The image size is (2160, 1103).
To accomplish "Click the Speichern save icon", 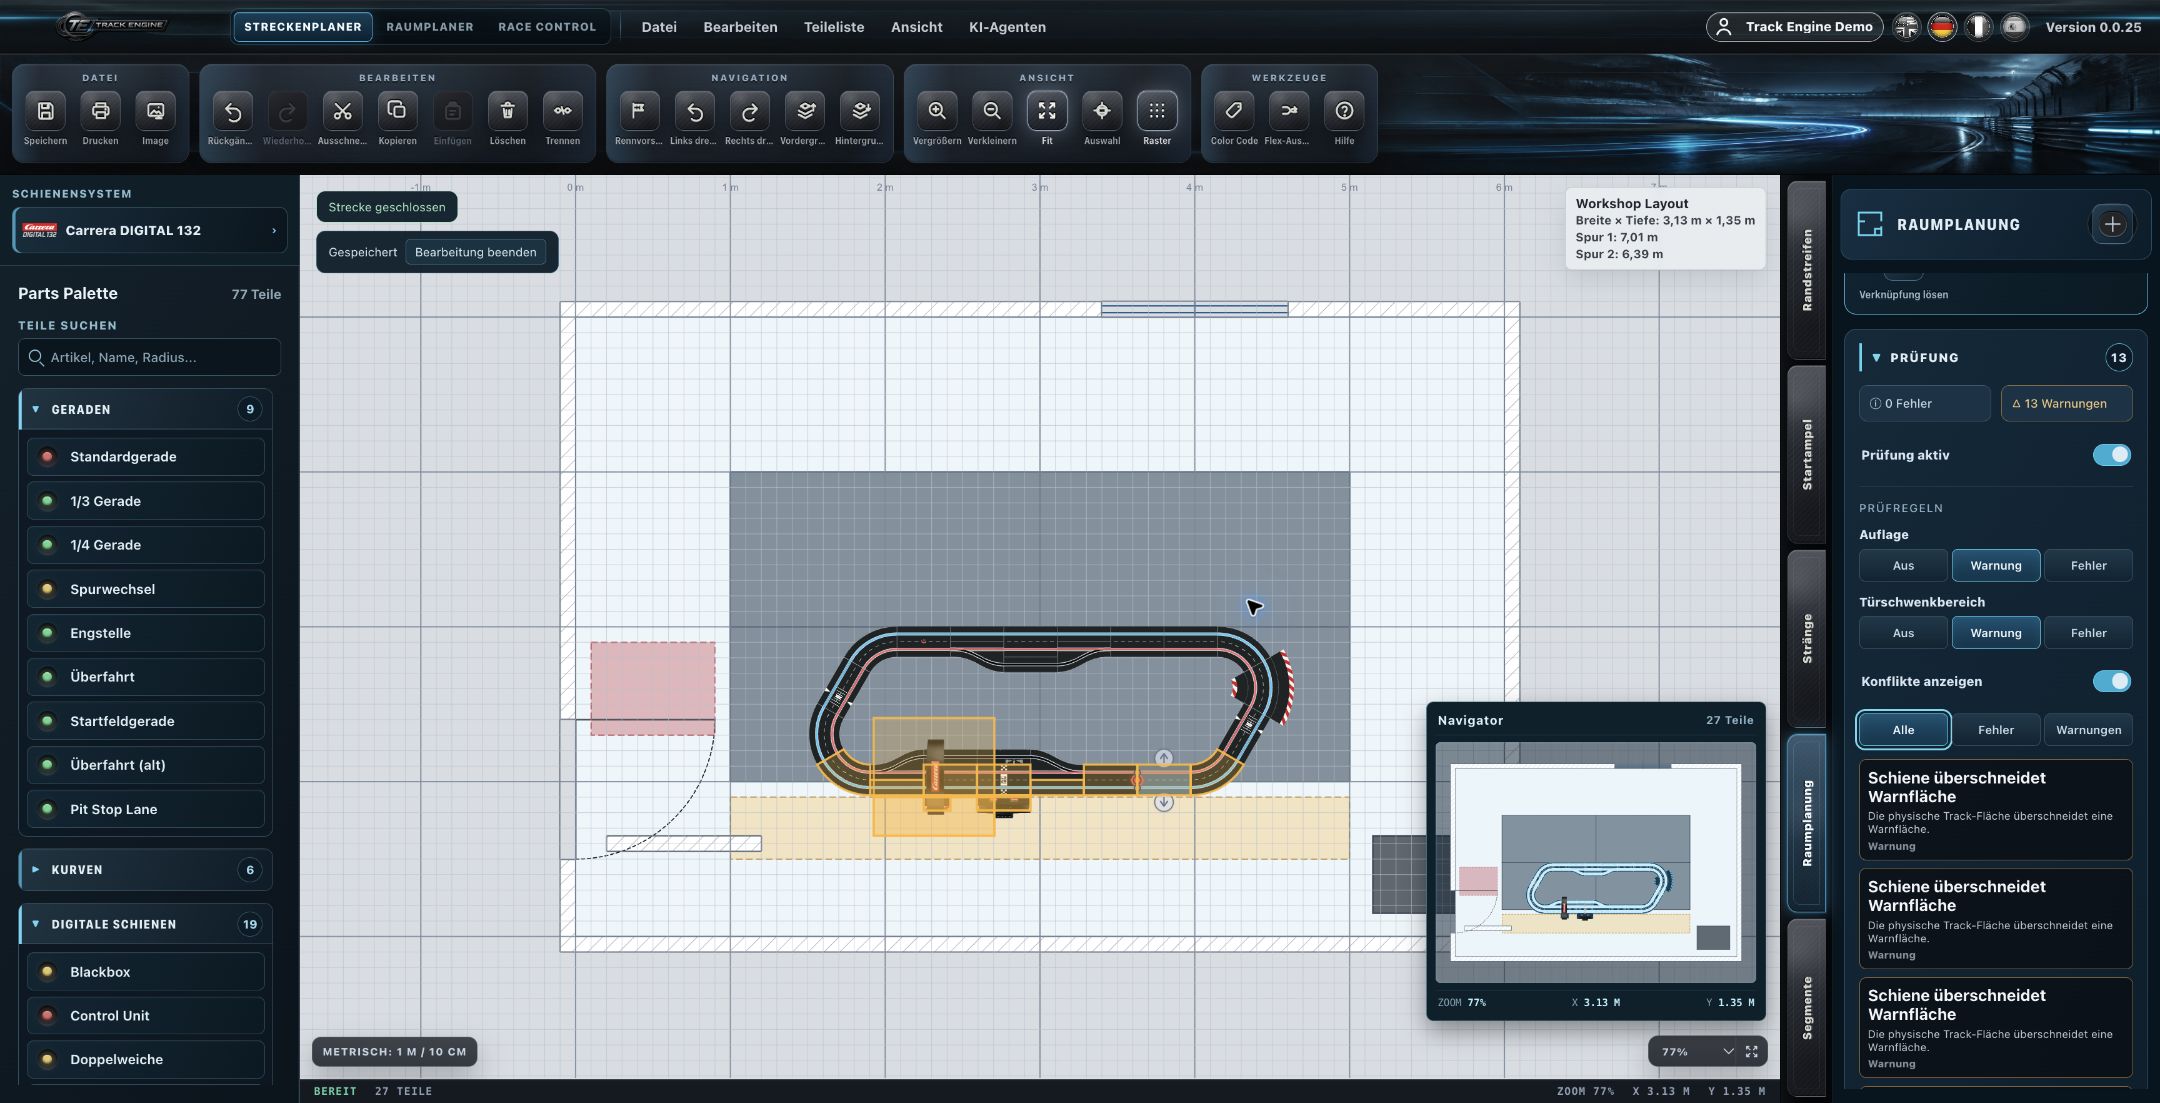I will click(46, 111).
